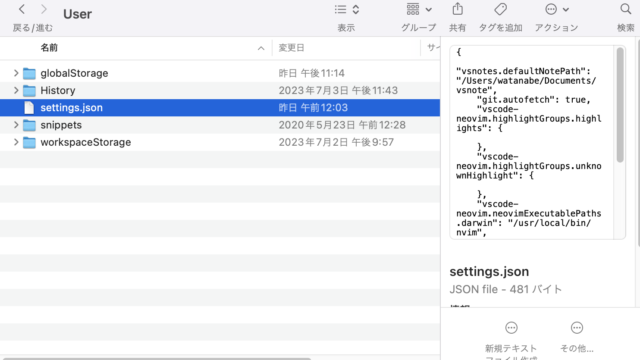
Task: Open the Group grid options dropdown
Action: (x=419, y=9)
